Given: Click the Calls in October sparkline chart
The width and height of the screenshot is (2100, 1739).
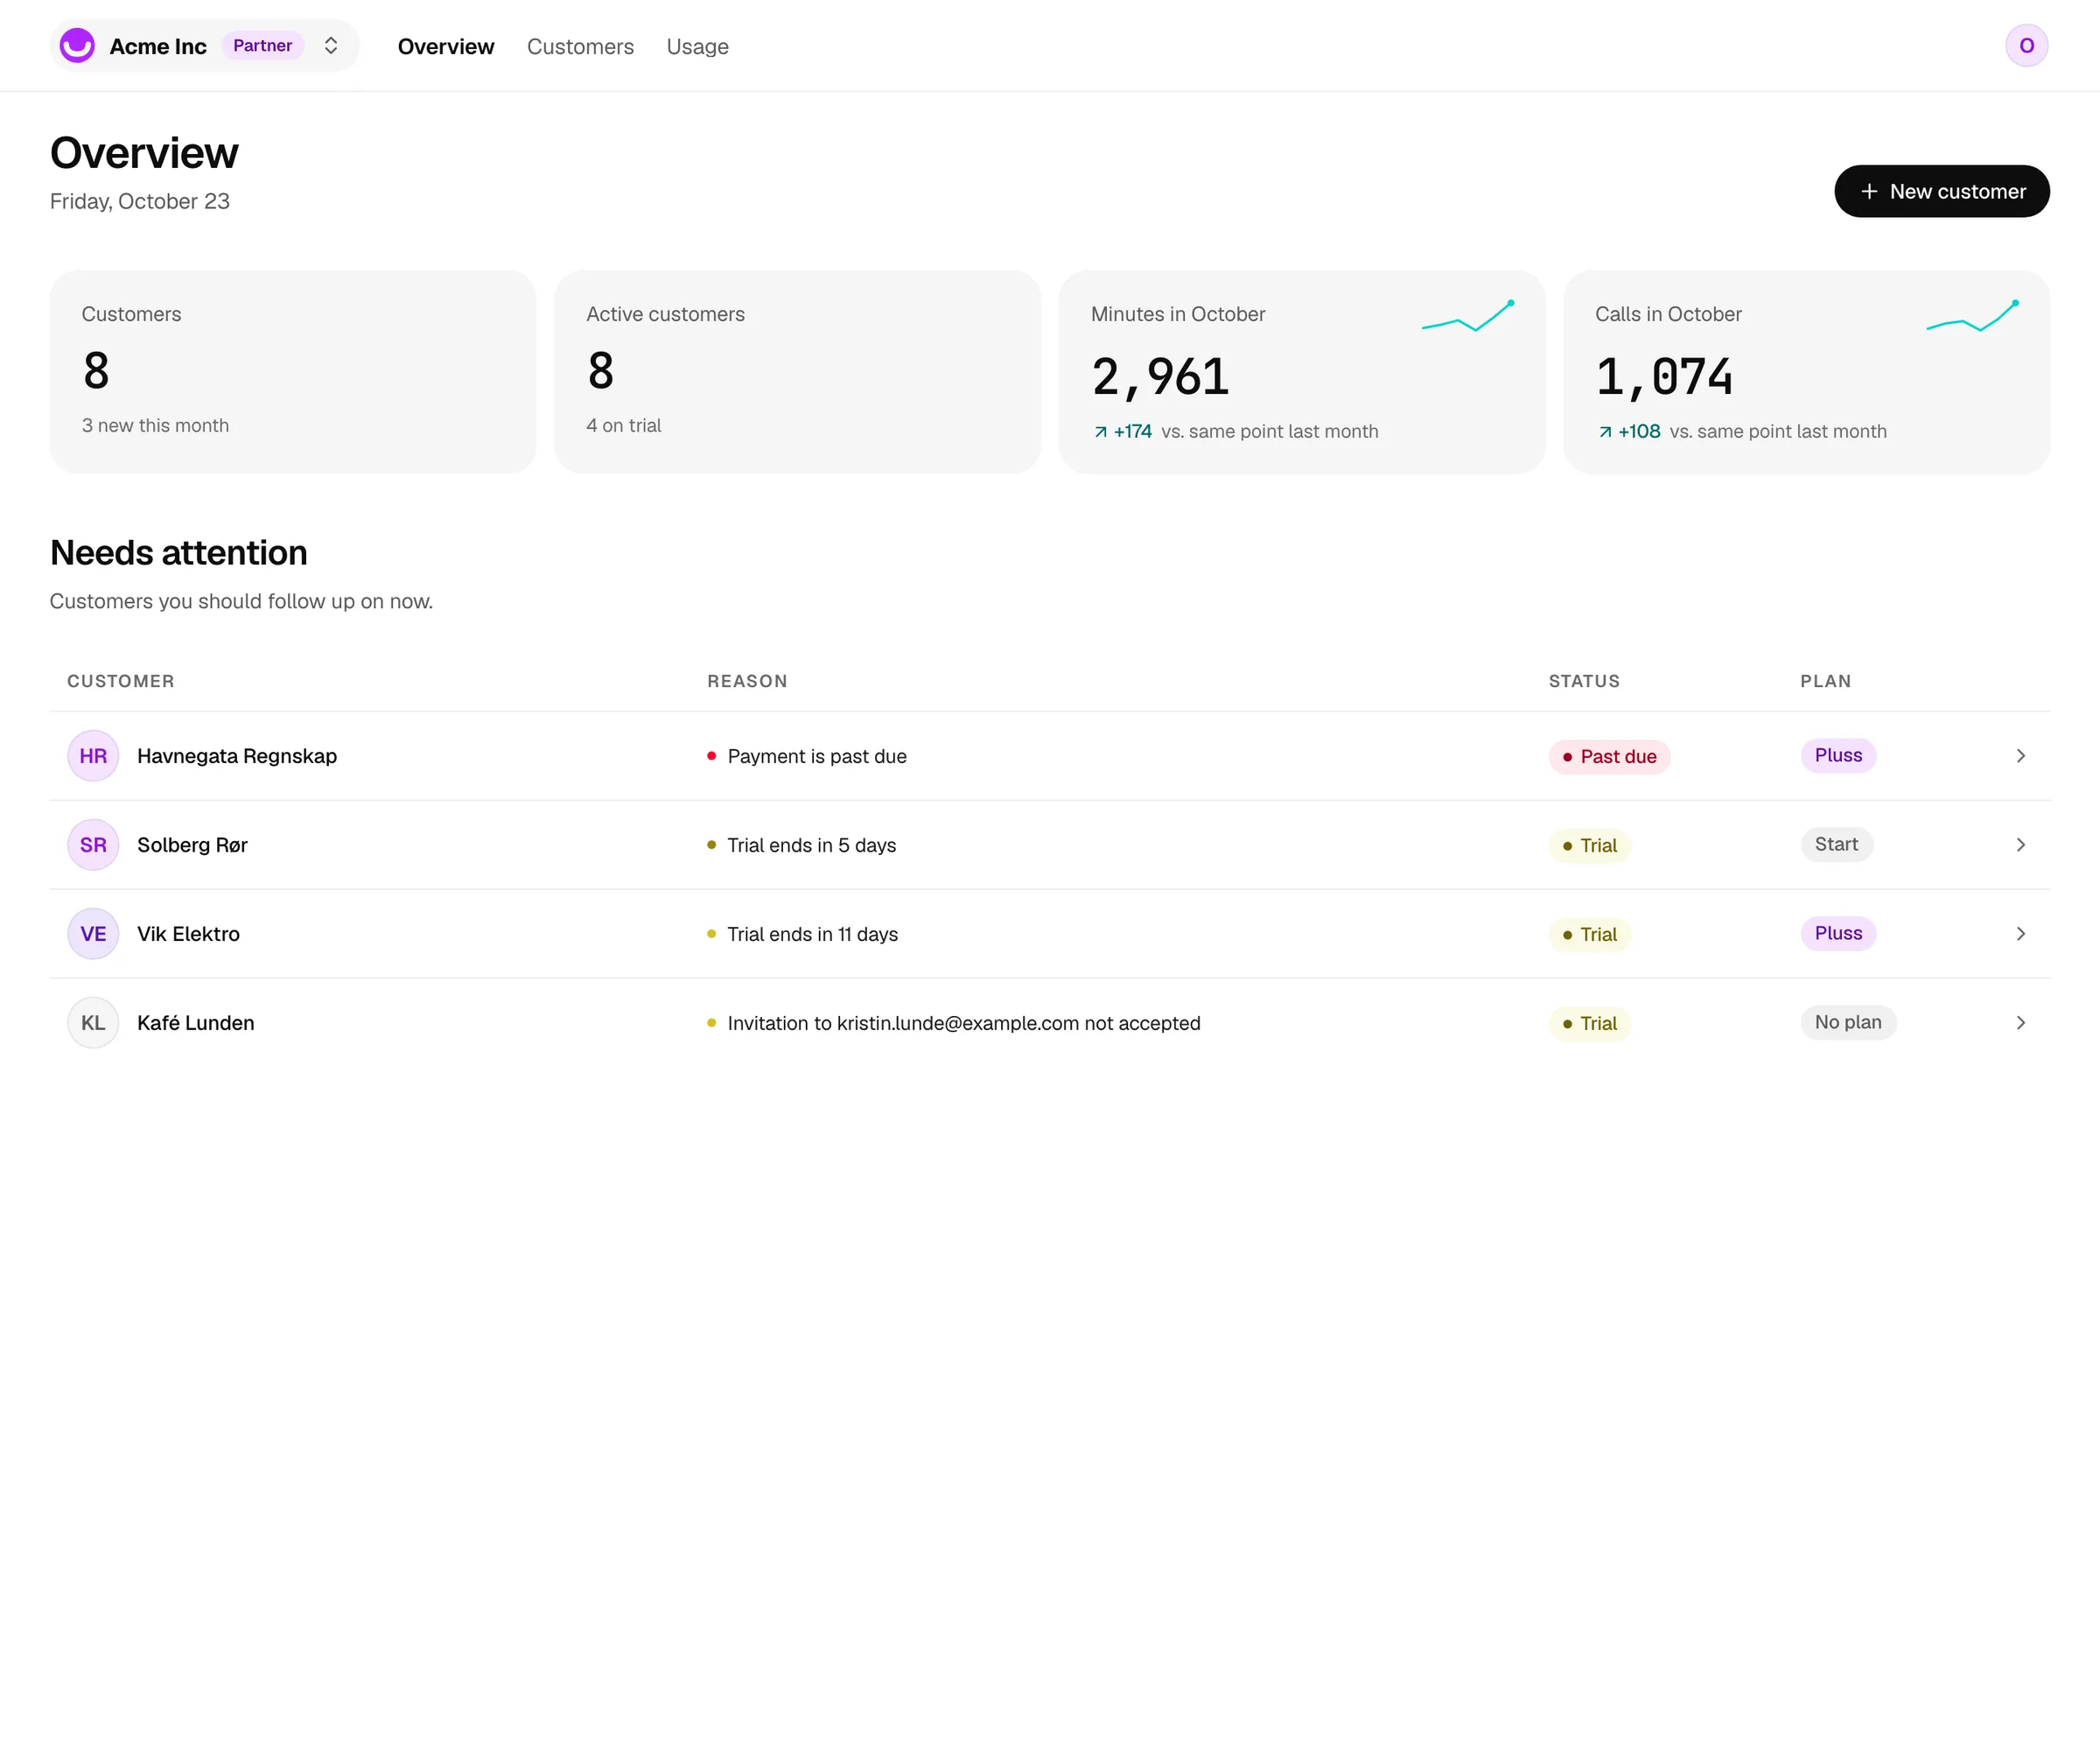Looking at the screenshot, I should pos(1973,316).
